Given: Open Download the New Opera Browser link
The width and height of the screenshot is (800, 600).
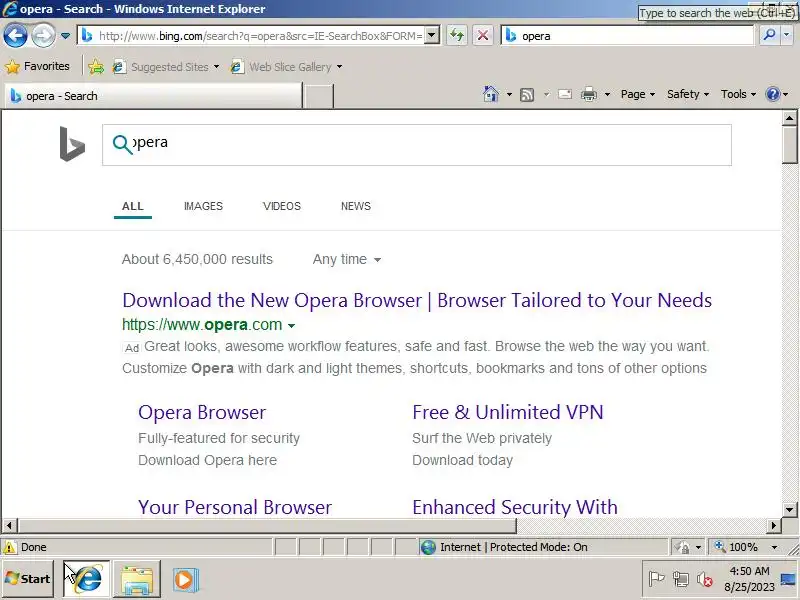Looking at the screenshot, I should (417, 300).
